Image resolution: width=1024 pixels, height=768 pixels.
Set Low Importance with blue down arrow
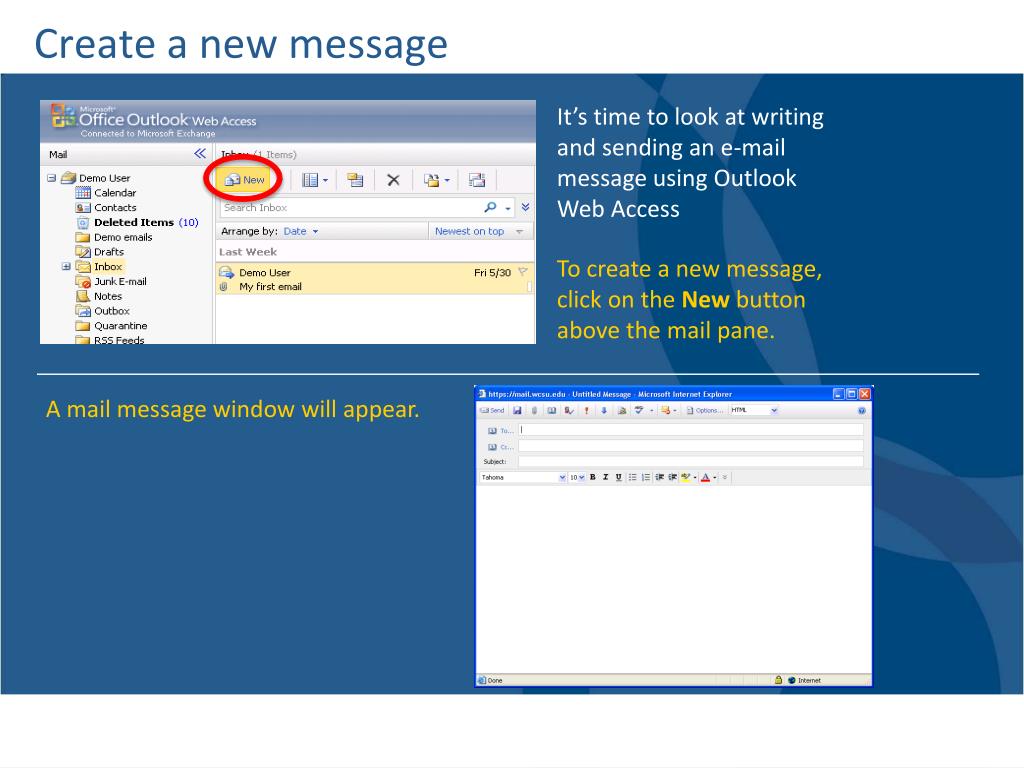point(604,411)
